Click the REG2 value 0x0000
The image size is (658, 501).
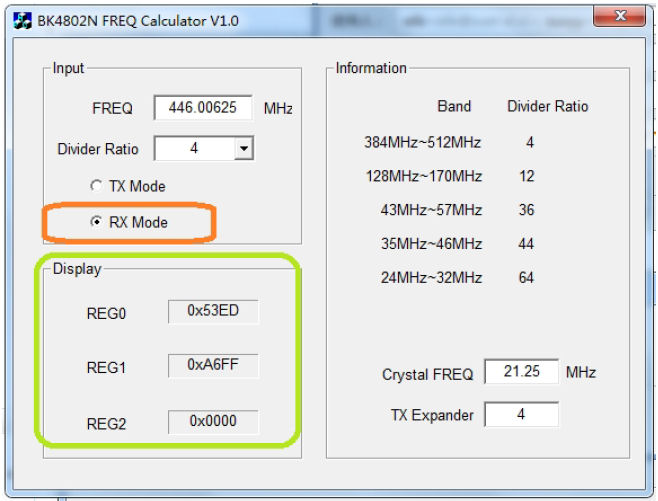point(213,421)
